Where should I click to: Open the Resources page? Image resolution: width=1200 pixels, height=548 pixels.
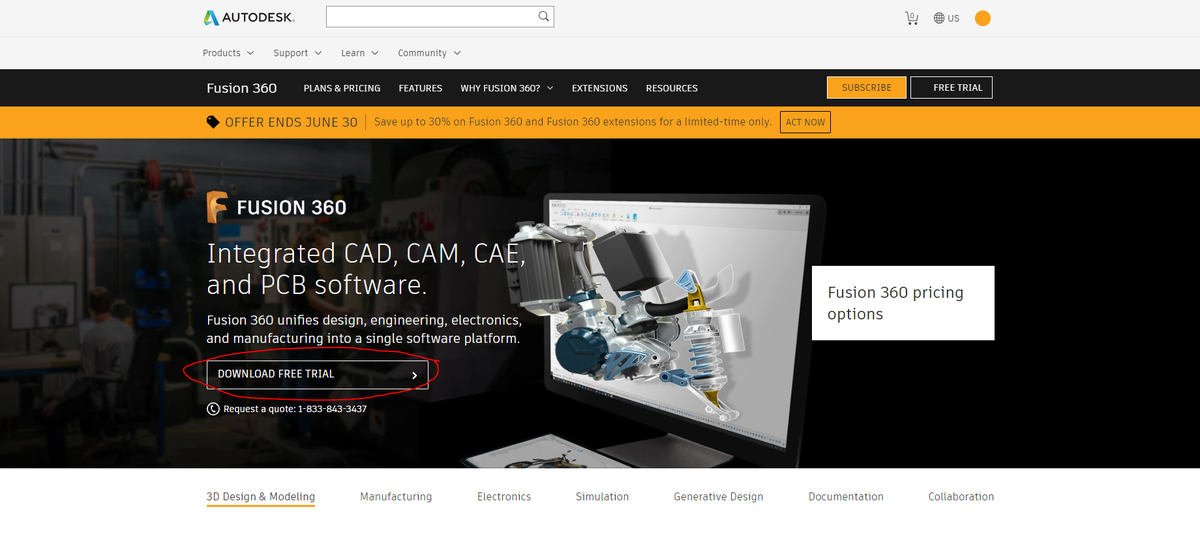(672, 88)
